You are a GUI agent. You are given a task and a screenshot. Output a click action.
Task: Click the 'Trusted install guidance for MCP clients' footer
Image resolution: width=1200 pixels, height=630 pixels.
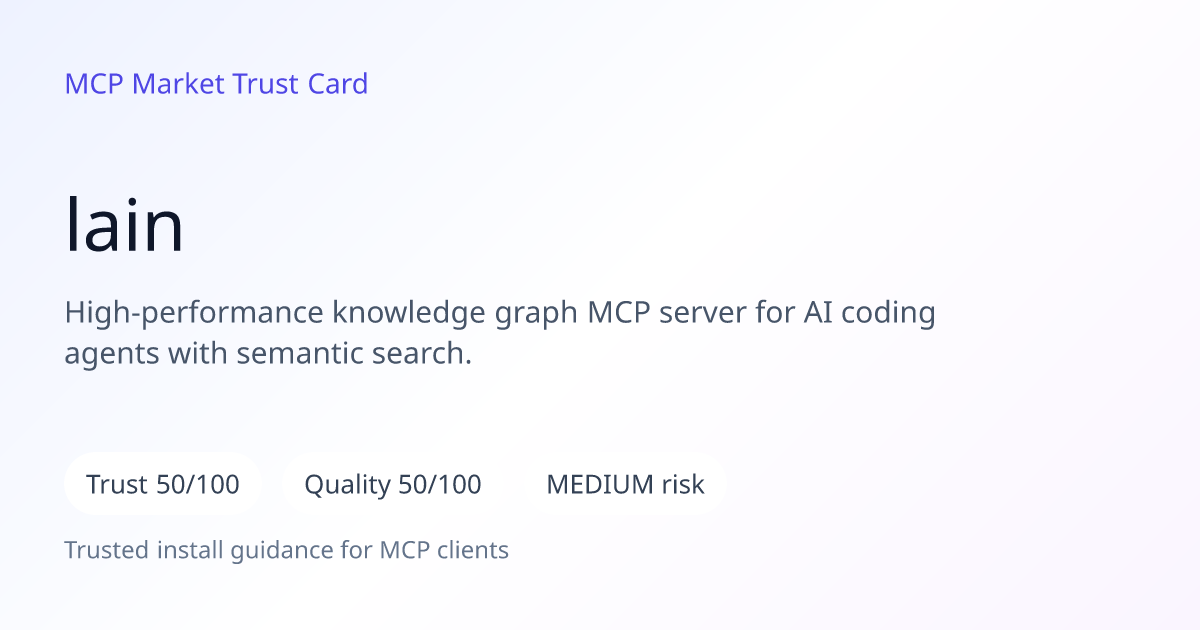tap(287, 550)
